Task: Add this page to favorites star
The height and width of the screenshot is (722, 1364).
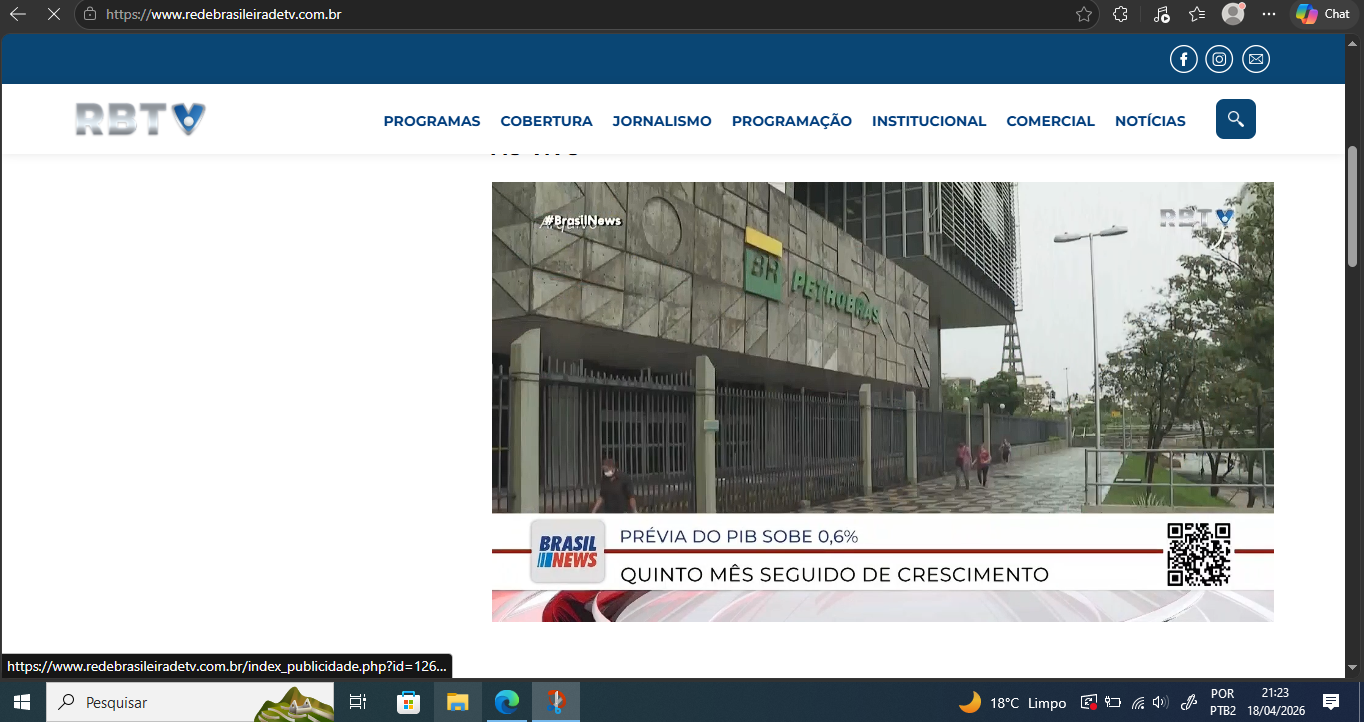Action: click(x=1084, y=14)
